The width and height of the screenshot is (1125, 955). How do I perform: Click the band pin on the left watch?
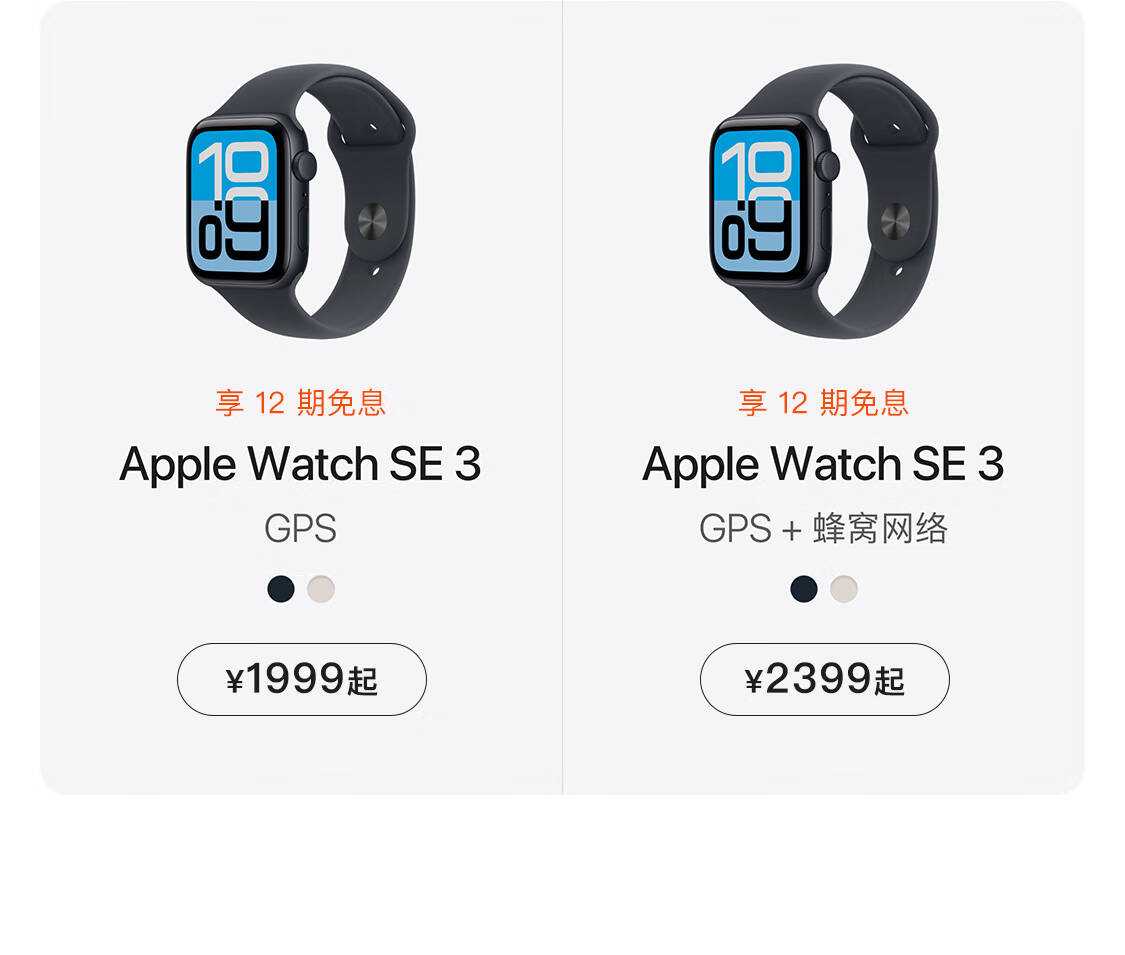coord(372,220)
